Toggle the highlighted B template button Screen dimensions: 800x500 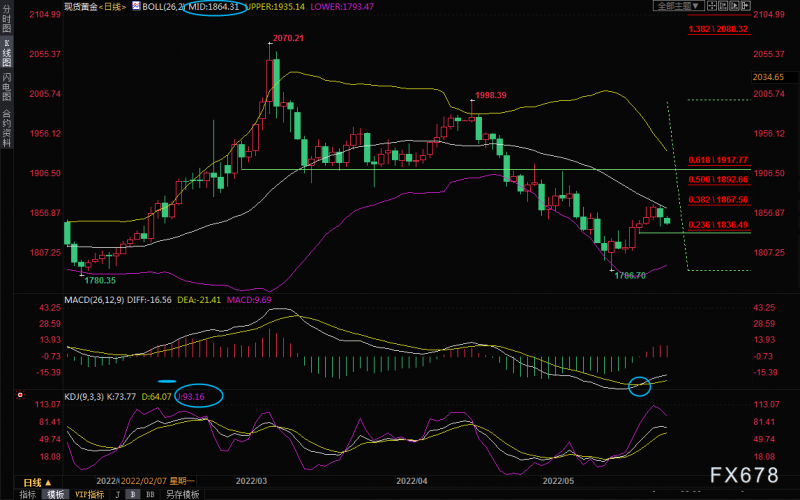click(x=133, y=494)
